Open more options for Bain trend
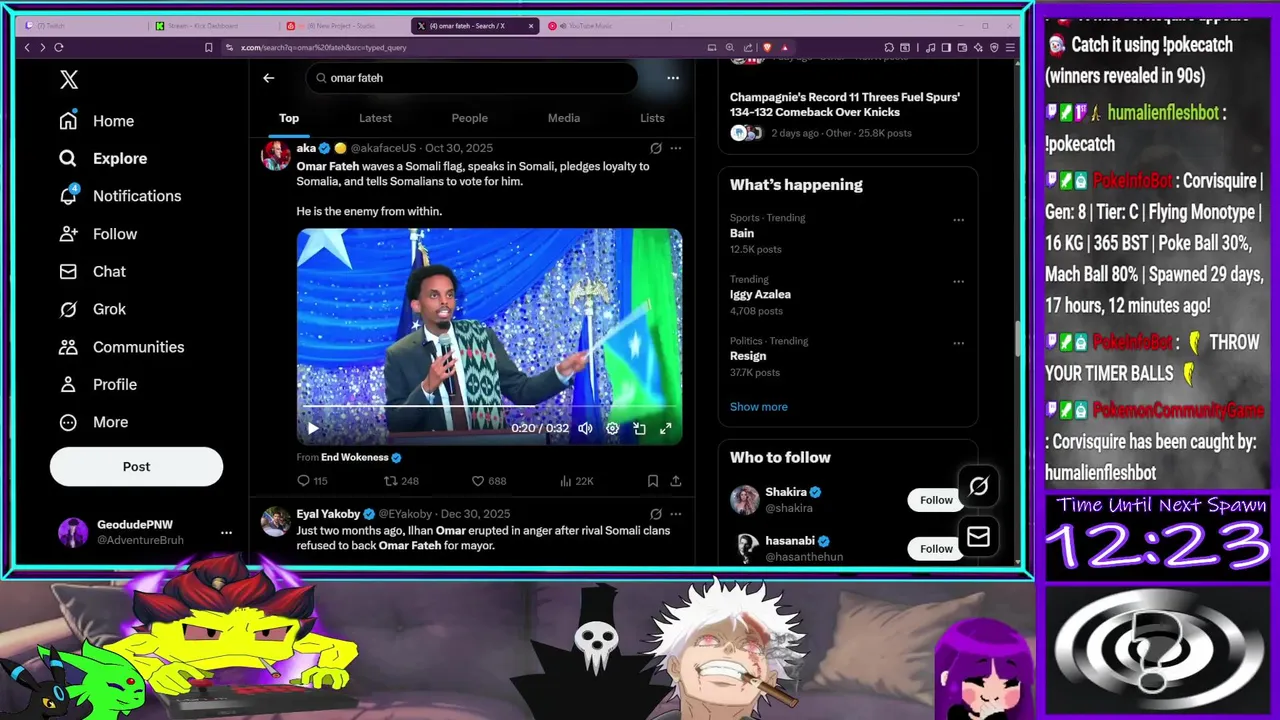Image resolution: width=1280 pixels, height=720 pixels. (x=958, y=220)
